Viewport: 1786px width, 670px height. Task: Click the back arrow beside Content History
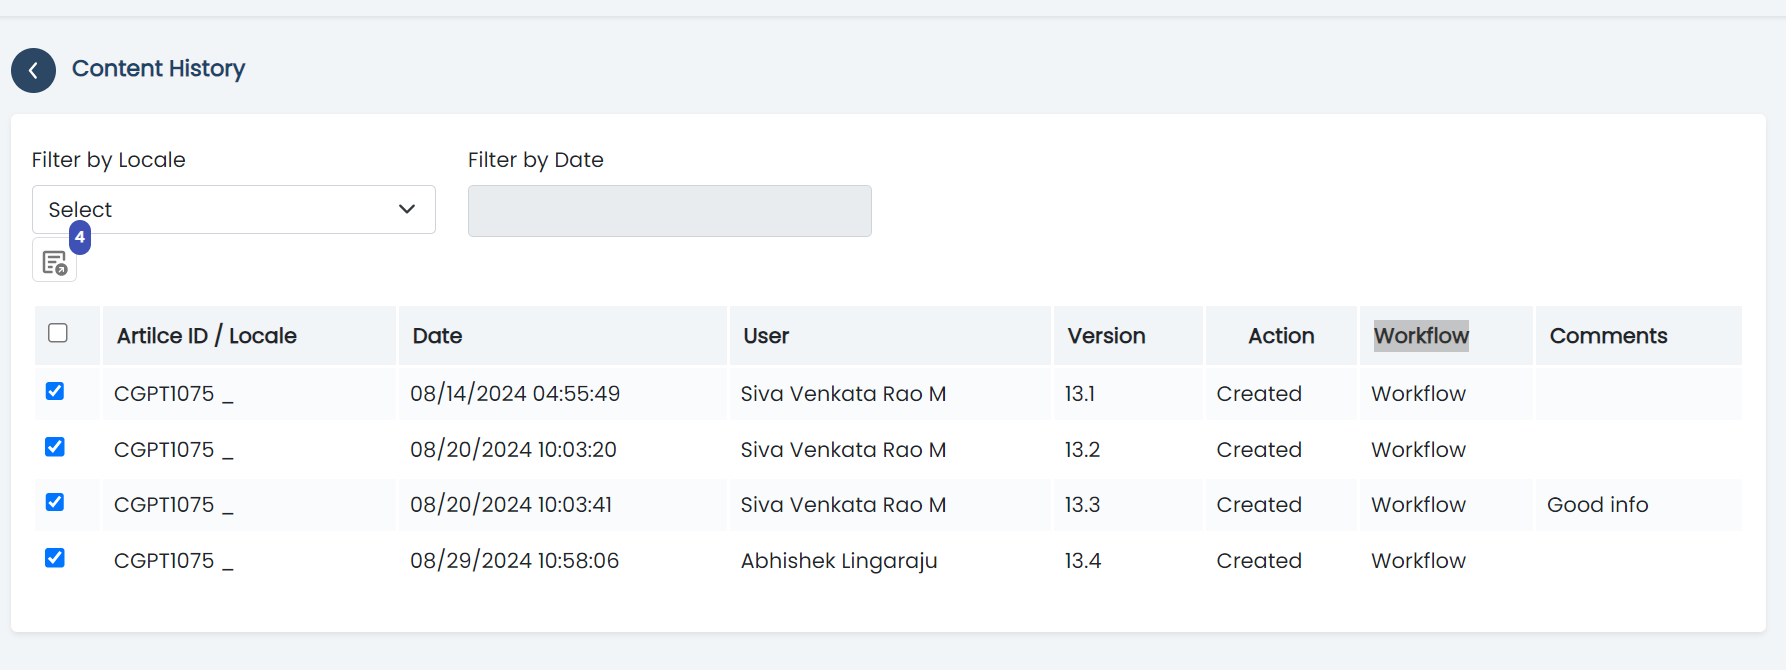tap(33, 71)
